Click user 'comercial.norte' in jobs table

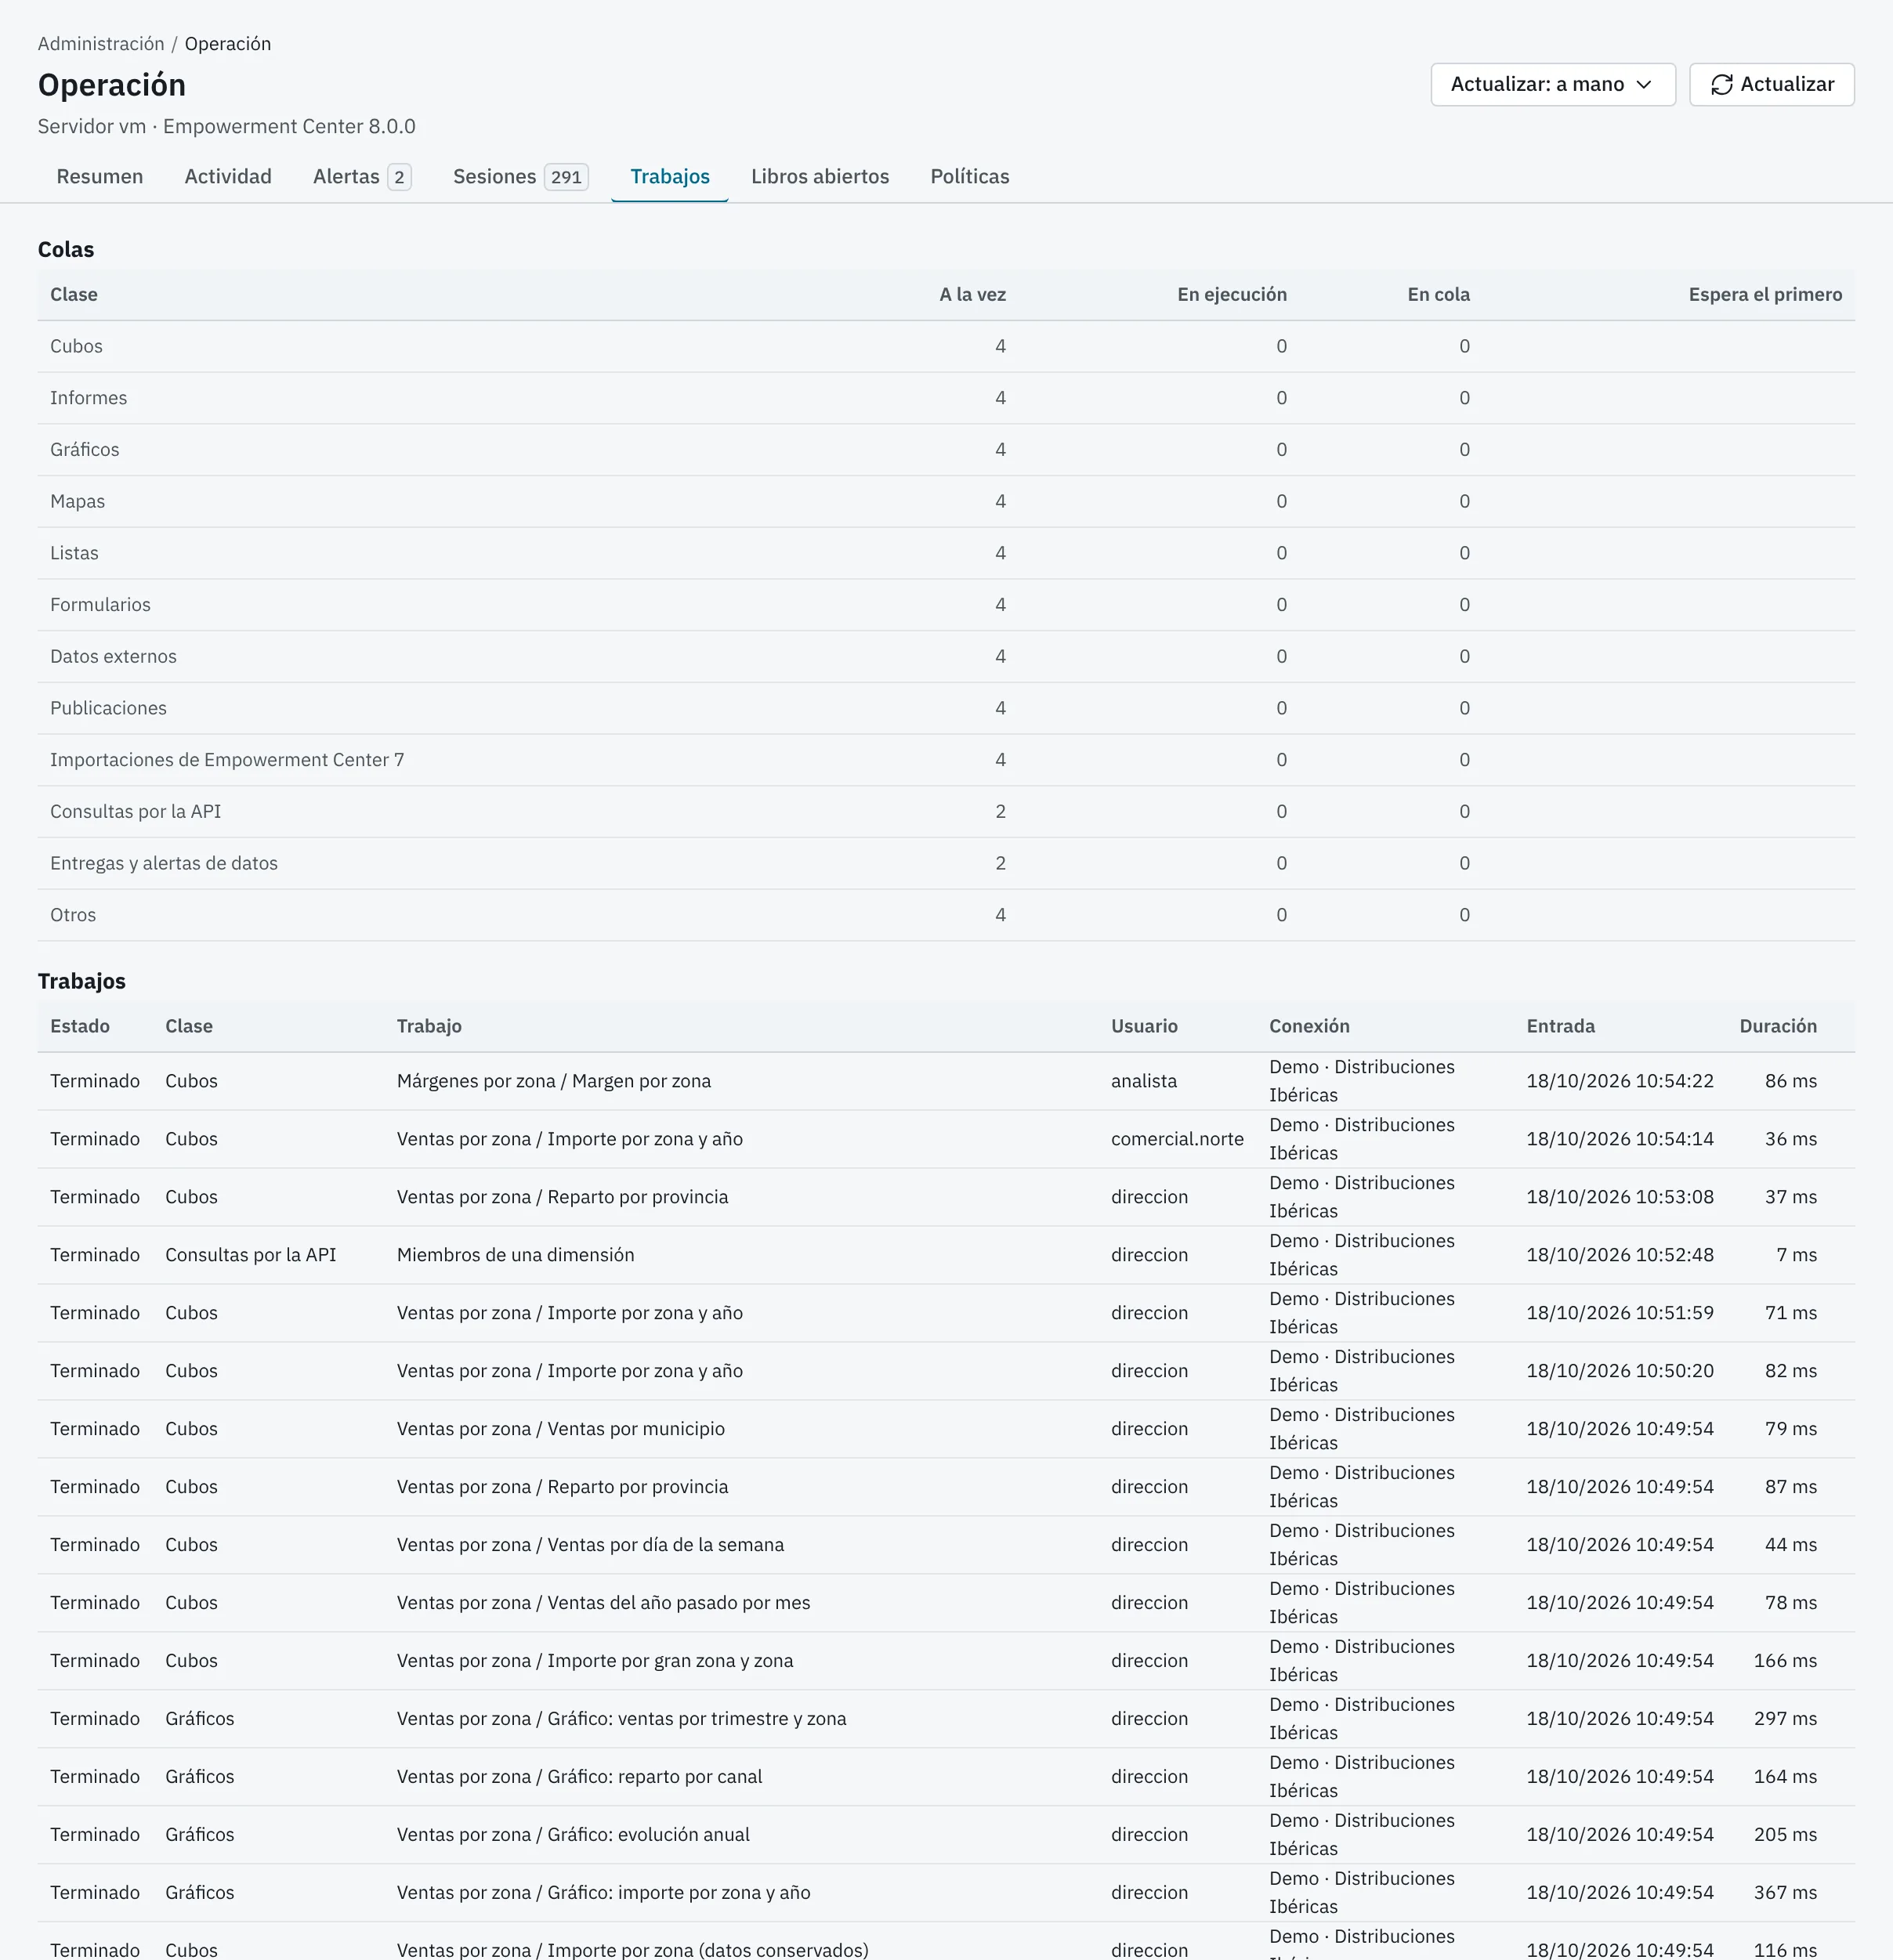[1177, 1139]
